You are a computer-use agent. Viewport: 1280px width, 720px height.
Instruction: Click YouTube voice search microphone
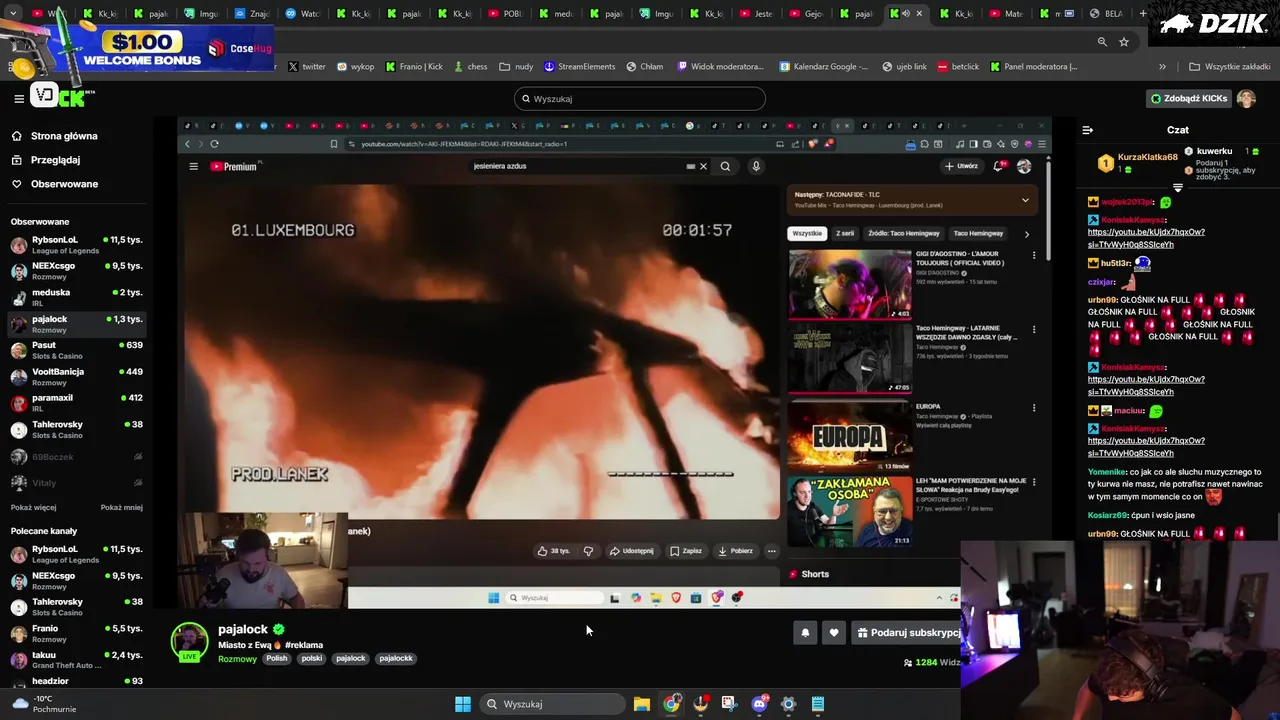[756, 166]
